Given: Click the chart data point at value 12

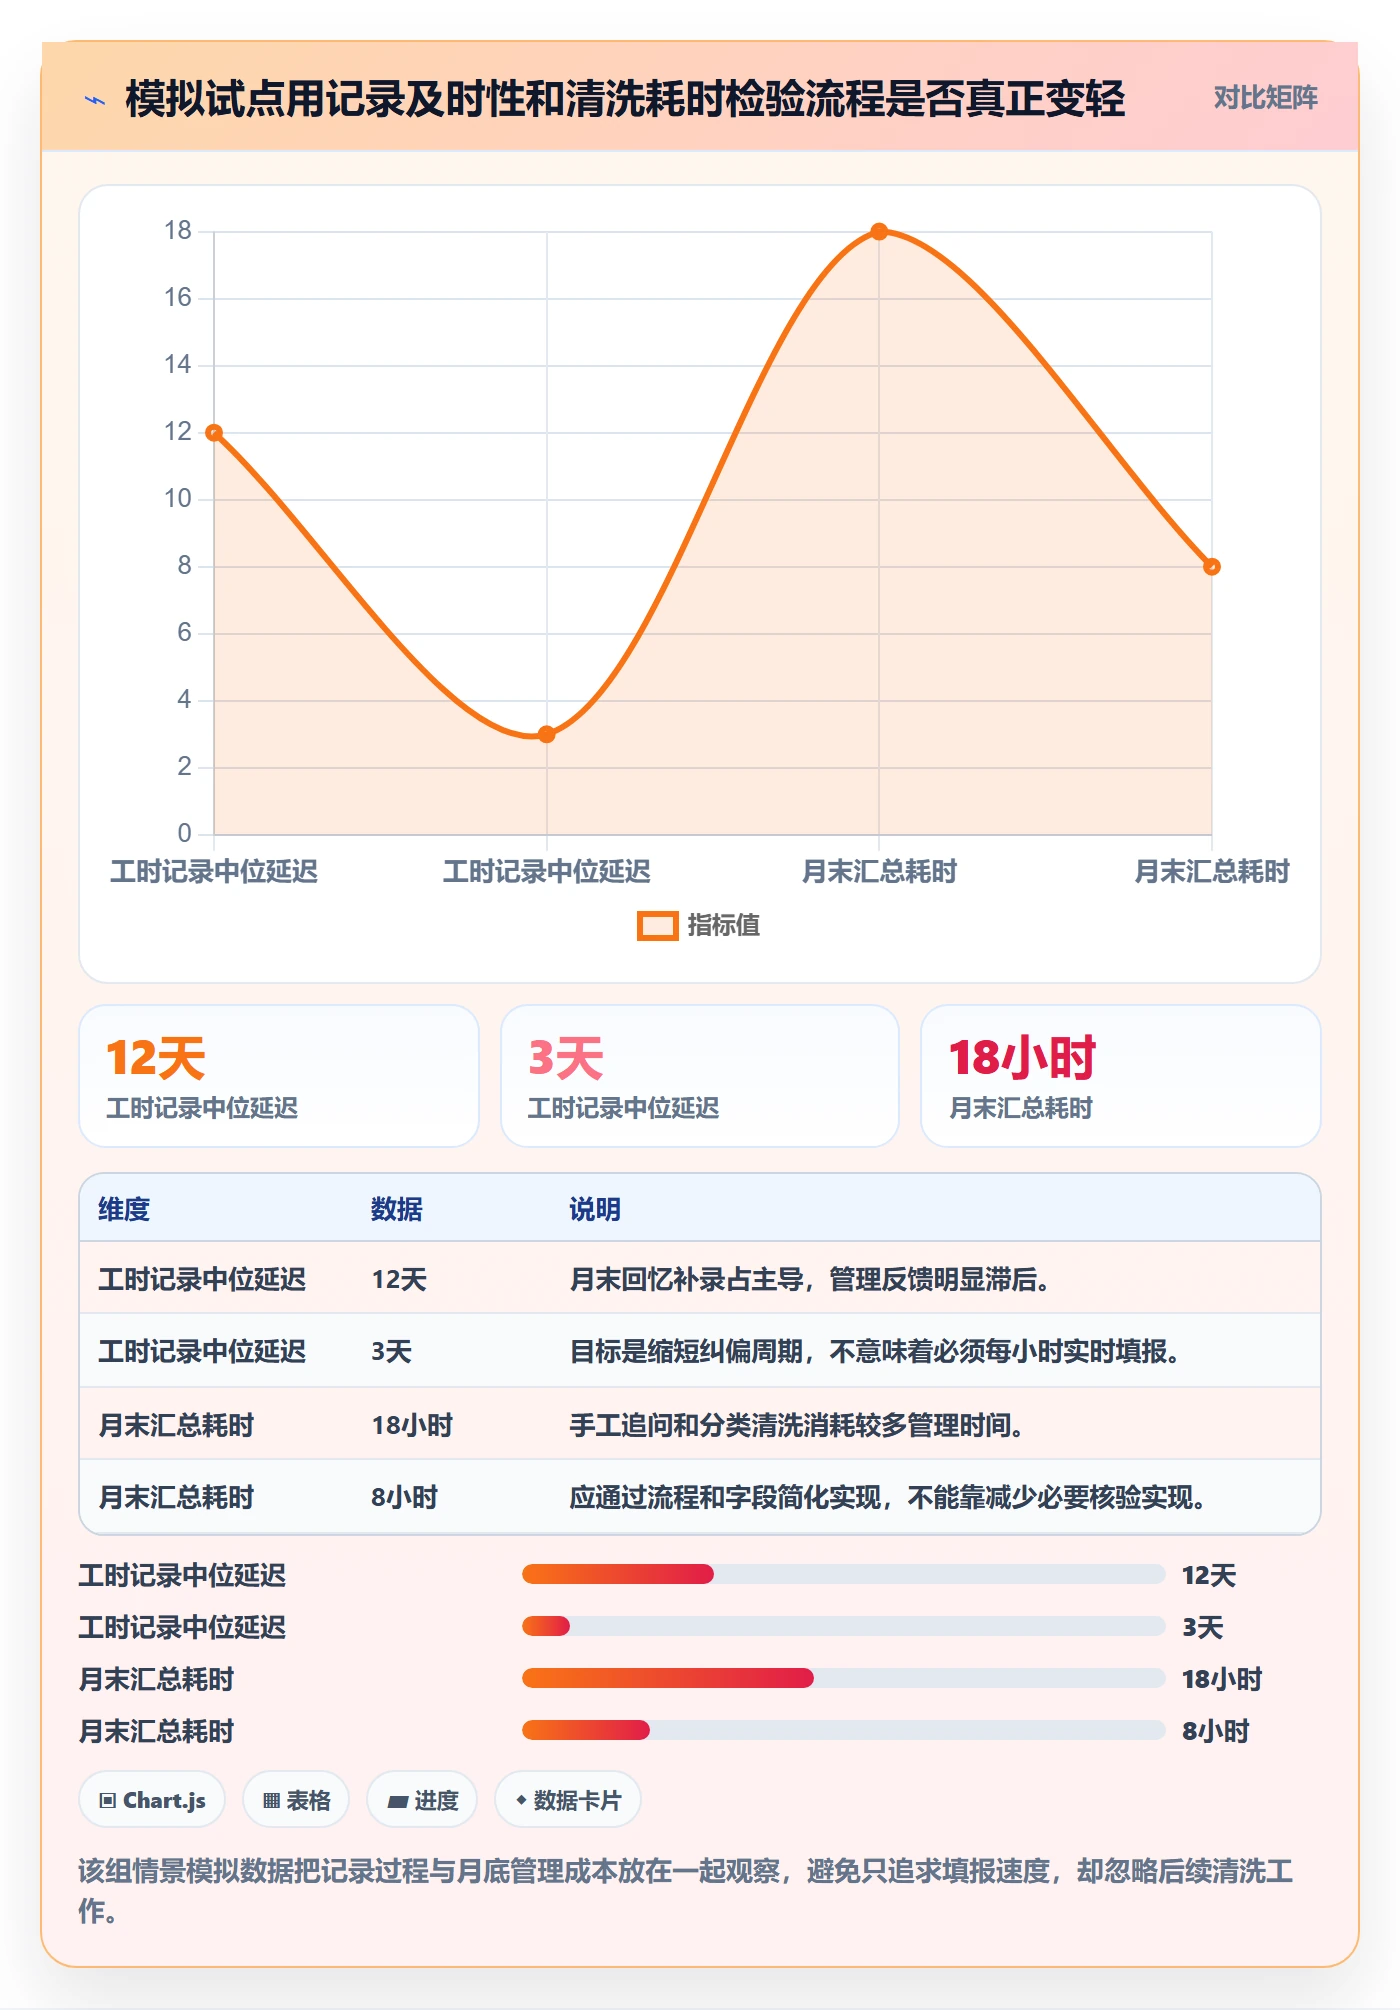Looking at the screenshot, I should [x=214, y=433].
